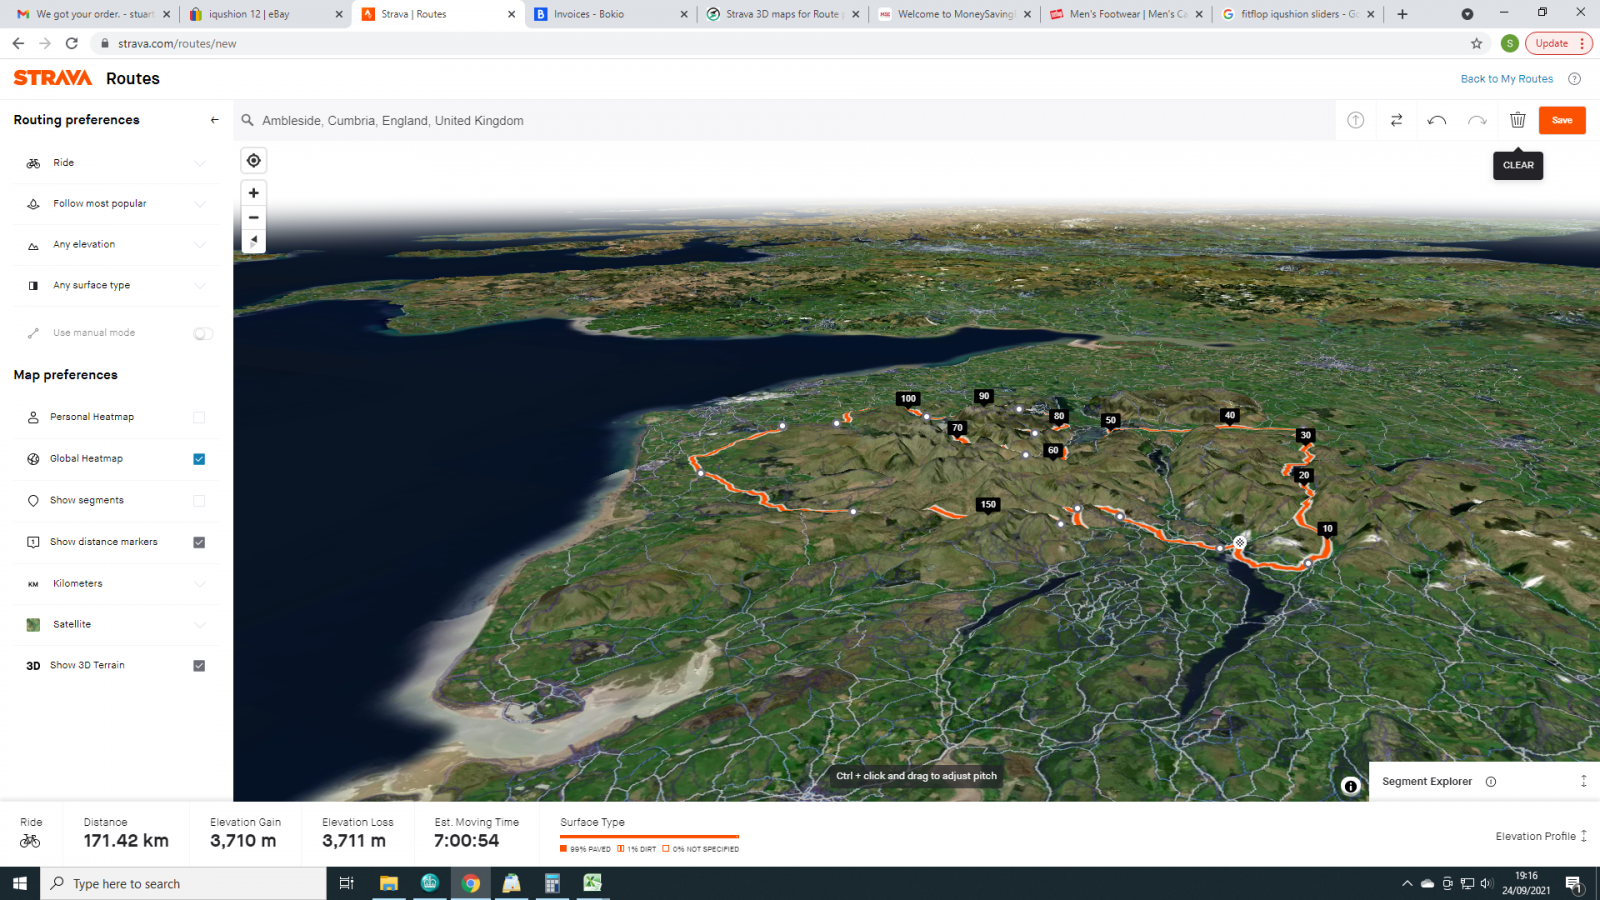Reverse the route direction
Viewport: 1600px width, 900px height.
(1396, 120)
